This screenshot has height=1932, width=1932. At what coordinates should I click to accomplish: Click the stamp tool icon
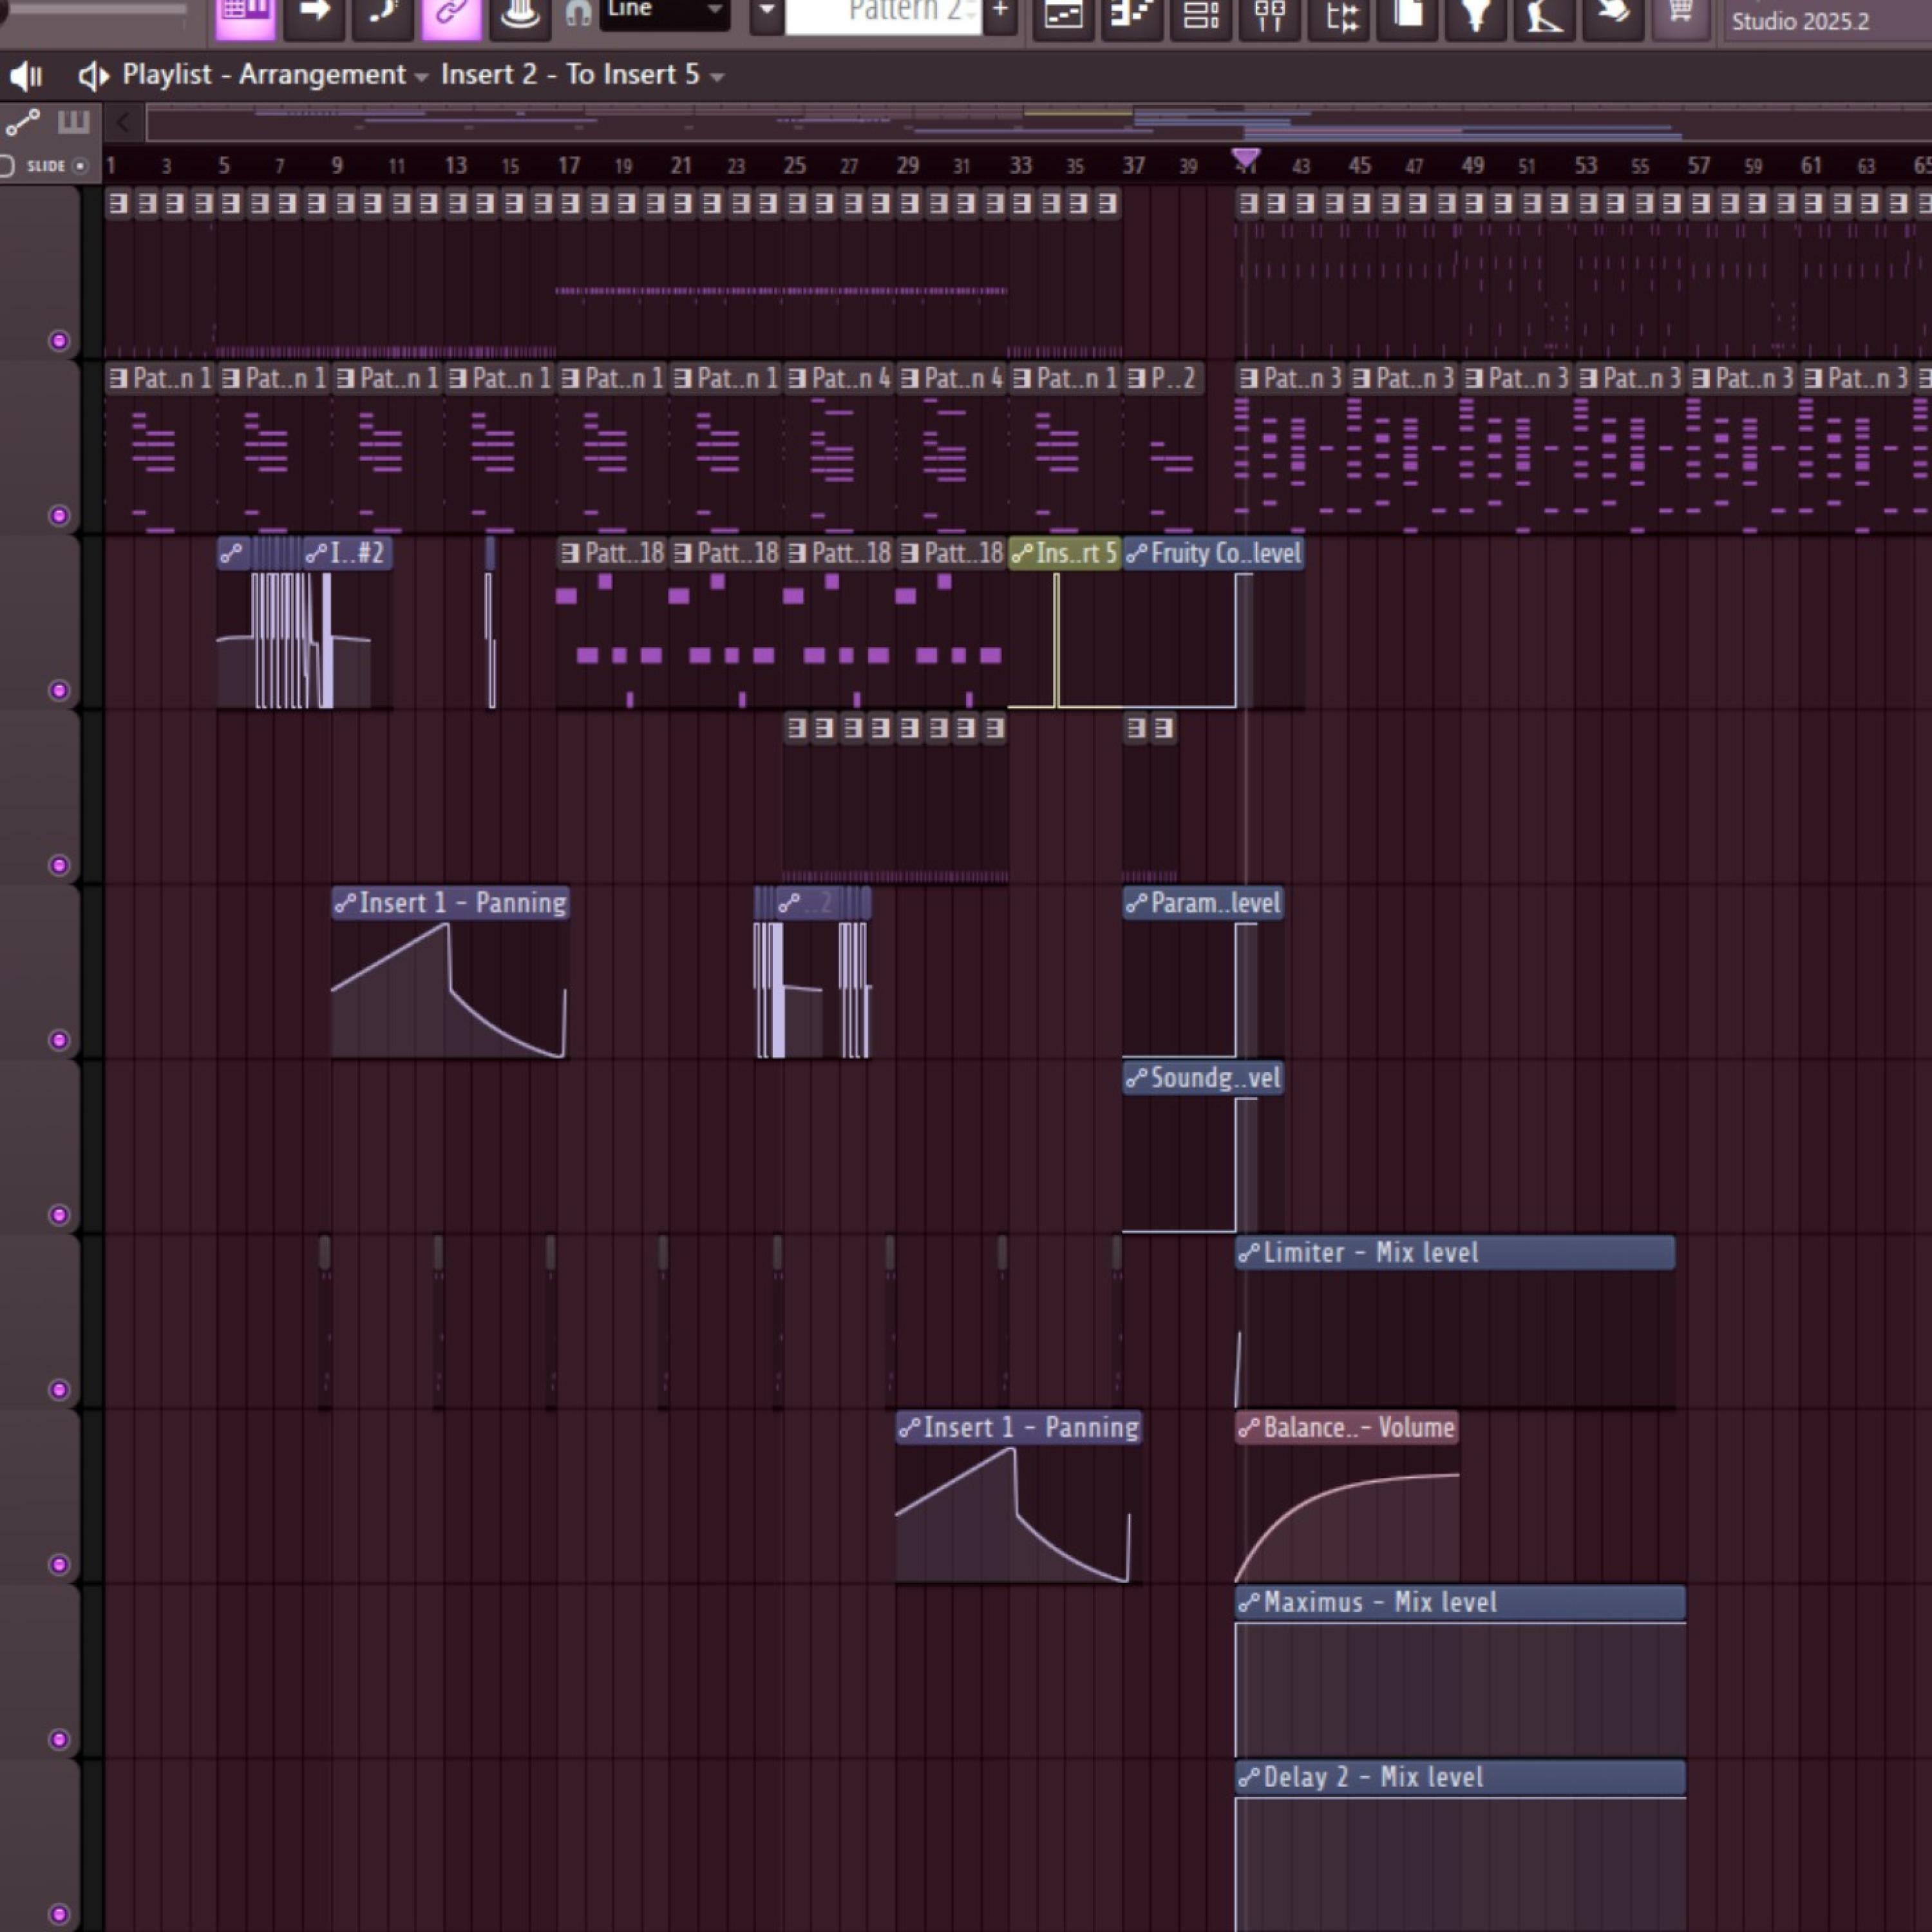pos(519,14)
